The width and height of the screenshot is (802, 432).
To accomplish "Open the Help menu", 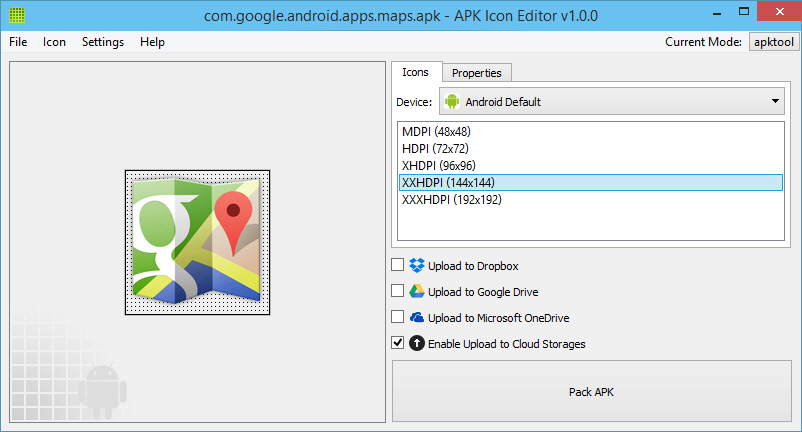I will [152, 42].
